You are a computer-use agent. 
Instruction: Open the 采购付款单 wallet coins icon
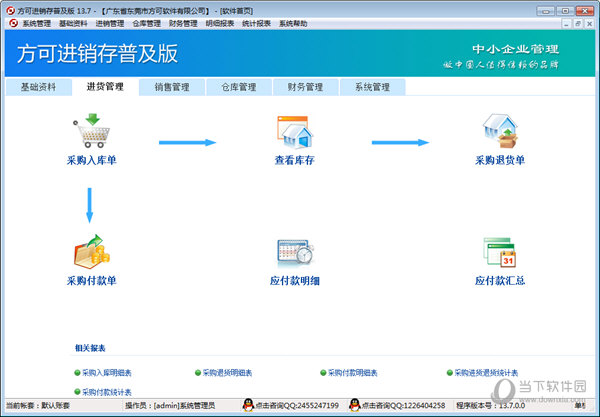click(91, 251)
